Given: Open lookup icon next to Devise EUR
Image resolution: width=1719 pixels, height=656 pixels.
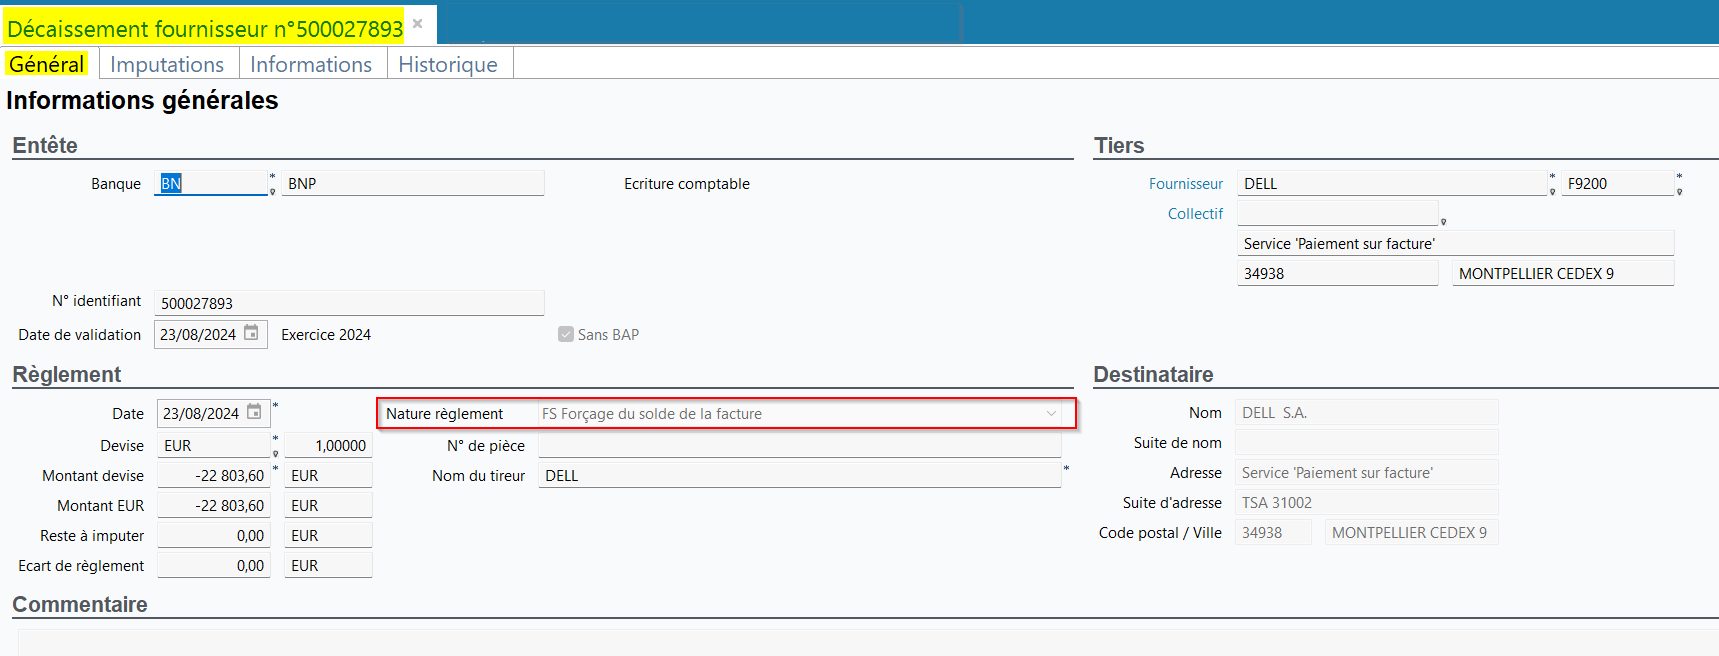Looking at the screenshot, I should (275, 453).
